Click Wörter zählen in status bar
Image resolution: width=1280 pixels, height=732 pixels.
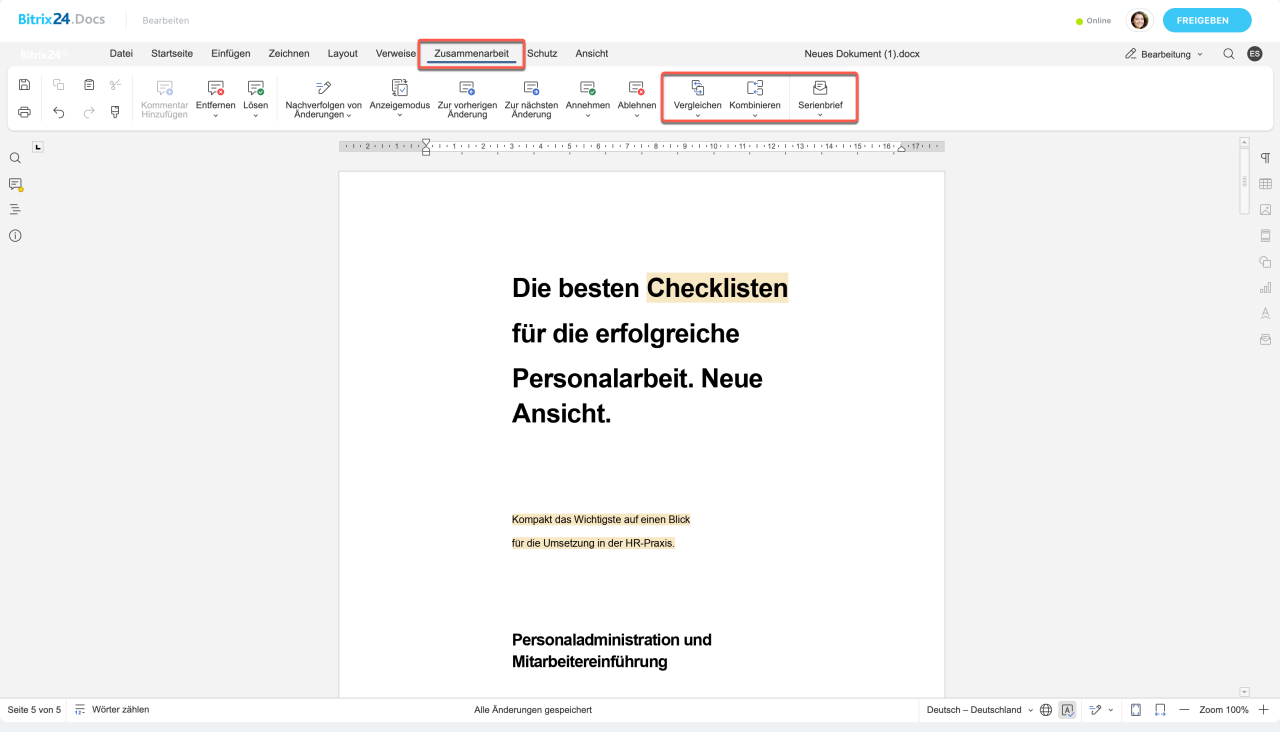112,710
